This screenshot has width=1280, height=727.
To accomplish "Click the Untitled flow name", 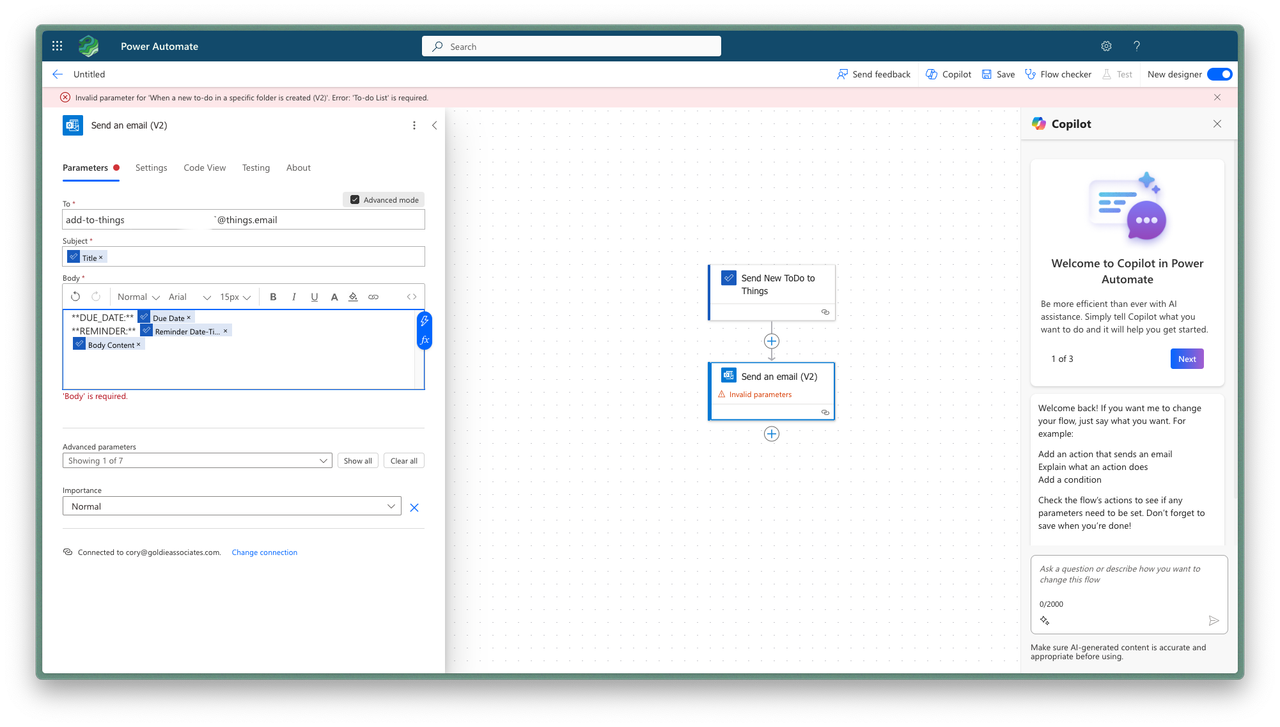I will coord(89,74).
